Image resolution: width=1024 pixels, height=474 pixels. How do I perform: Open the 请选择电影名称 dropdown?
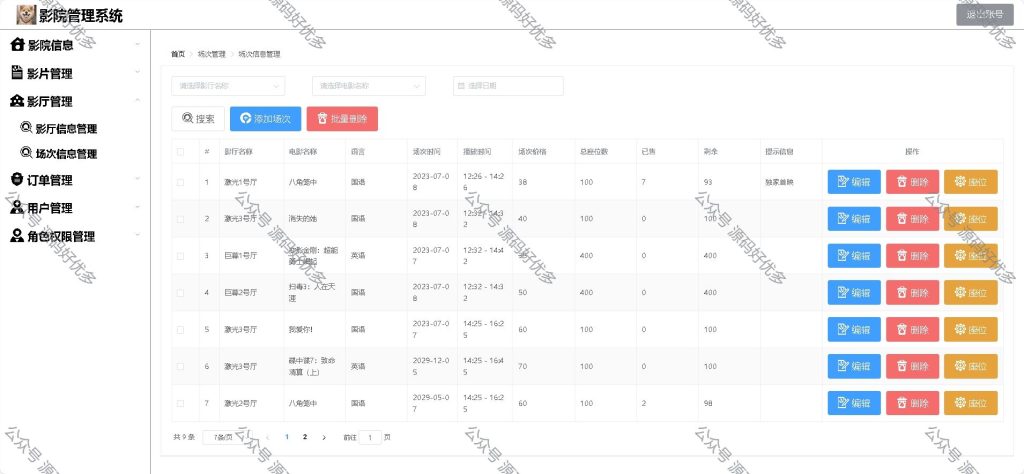368,86
